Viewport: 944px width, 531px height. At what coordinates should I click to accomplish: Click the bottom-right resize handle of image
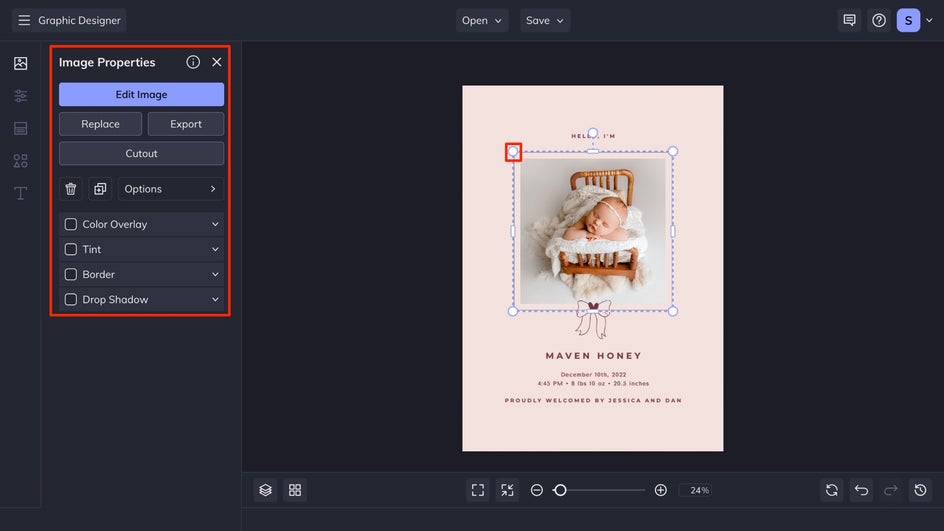pyautogui.click(x=673, y=311)
